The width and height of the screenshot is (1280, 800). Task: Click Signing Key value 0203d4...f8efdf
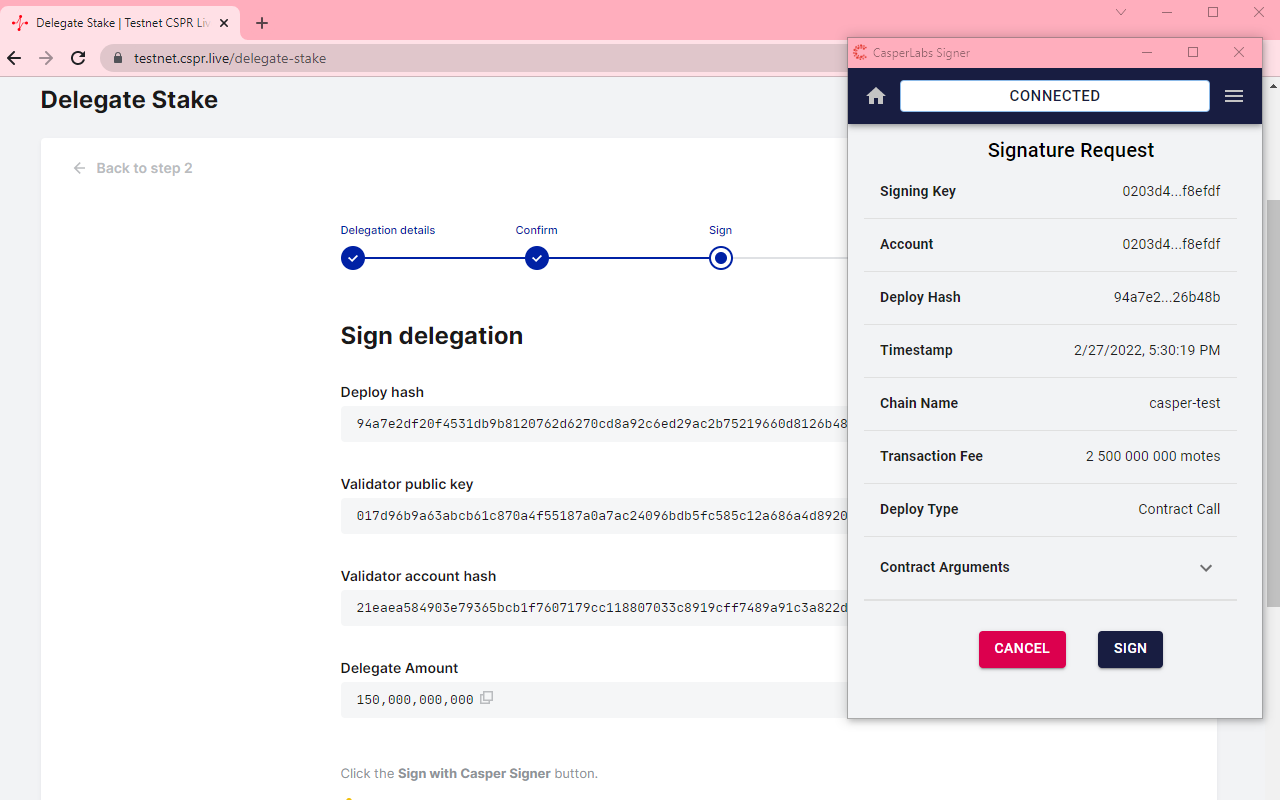point(1171,191)
